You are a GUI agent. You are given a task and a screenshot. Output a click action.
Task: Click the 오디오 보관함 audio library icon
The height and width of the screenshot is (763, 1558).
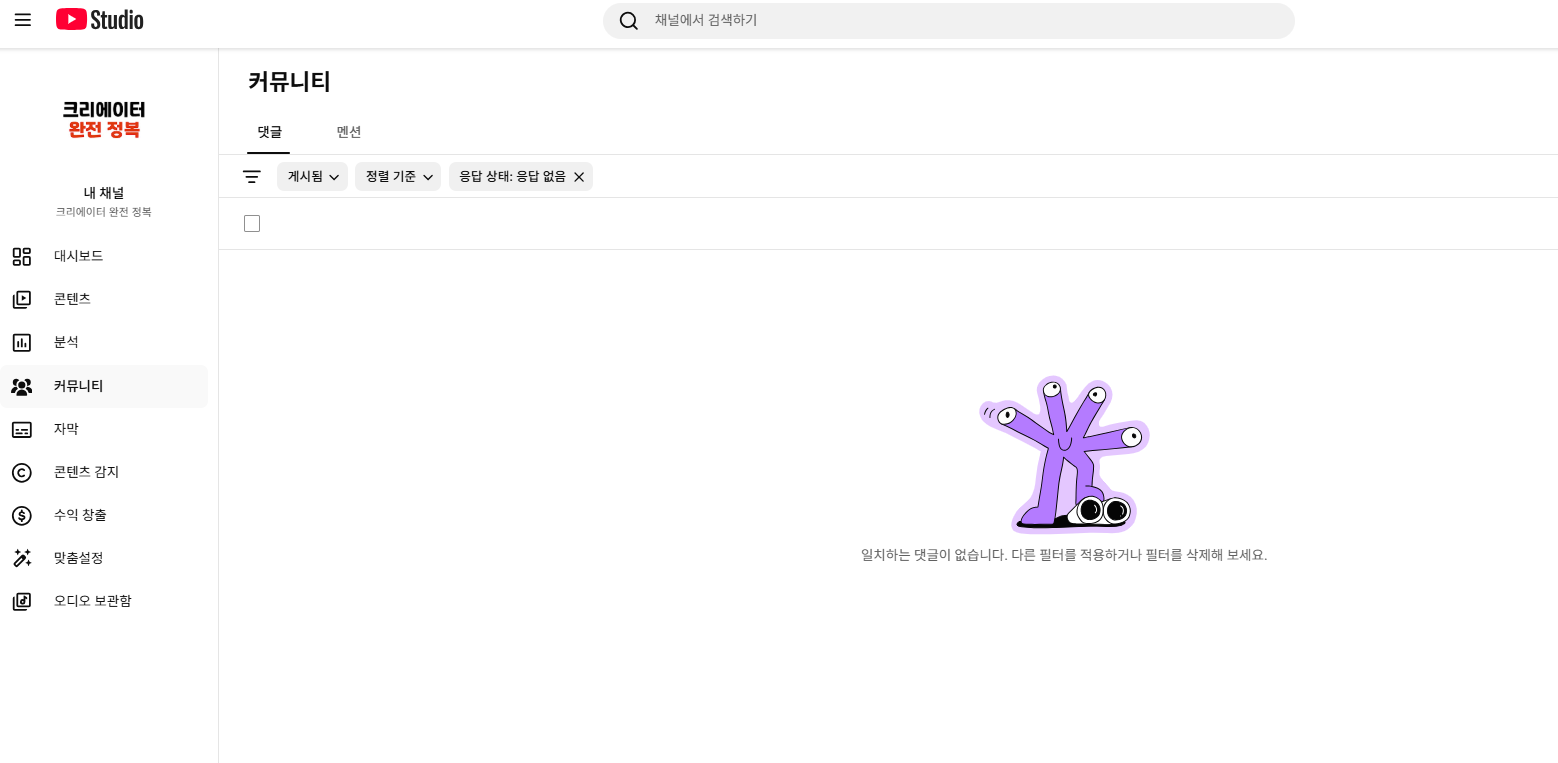[x=22, y=601]
